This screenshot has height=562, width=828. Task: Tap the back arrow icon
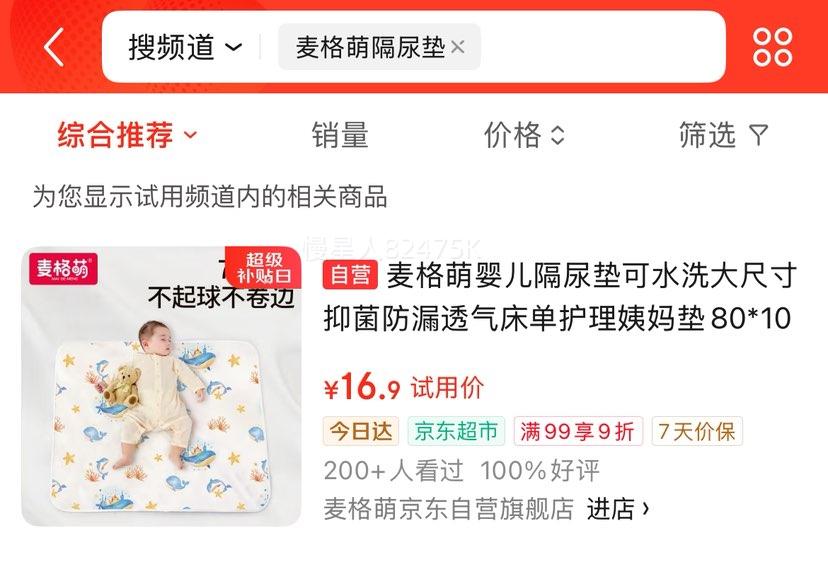click(x=54, y=47)
